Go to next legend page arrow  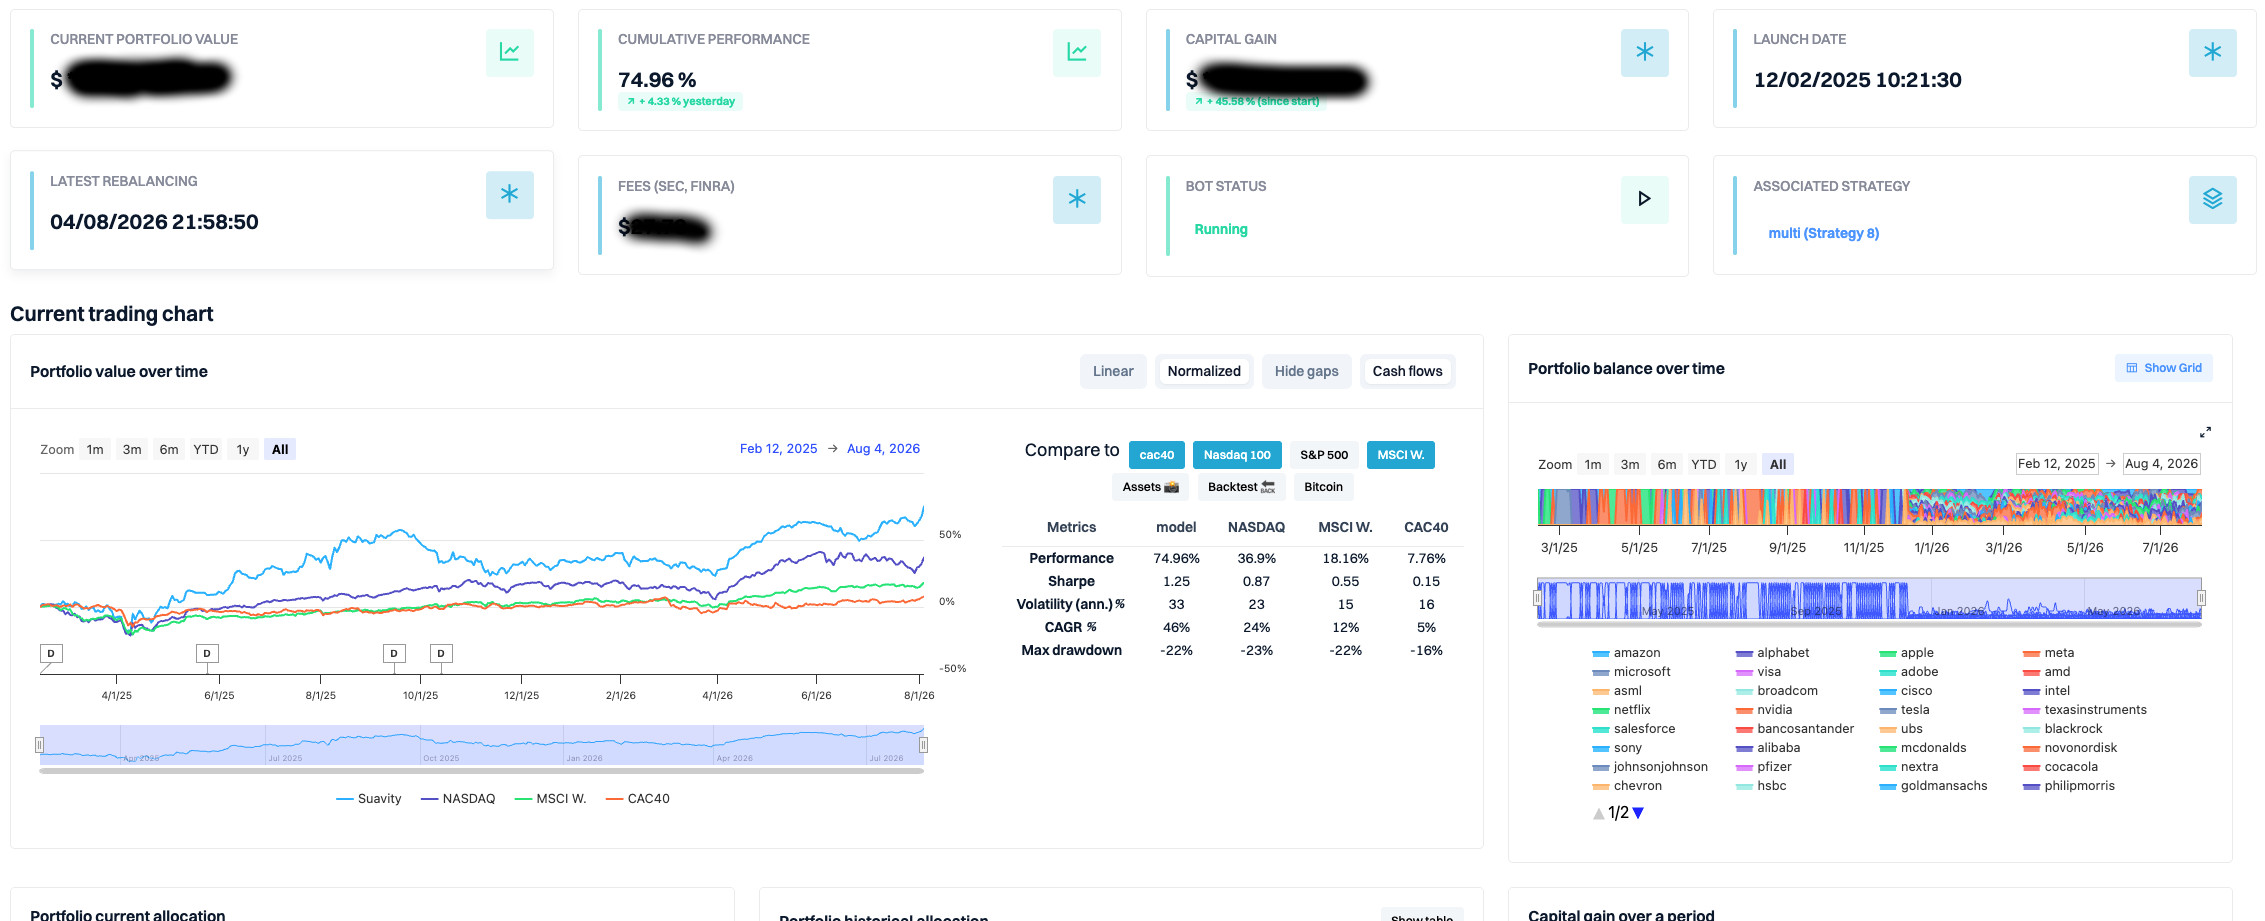[1638, 813]
